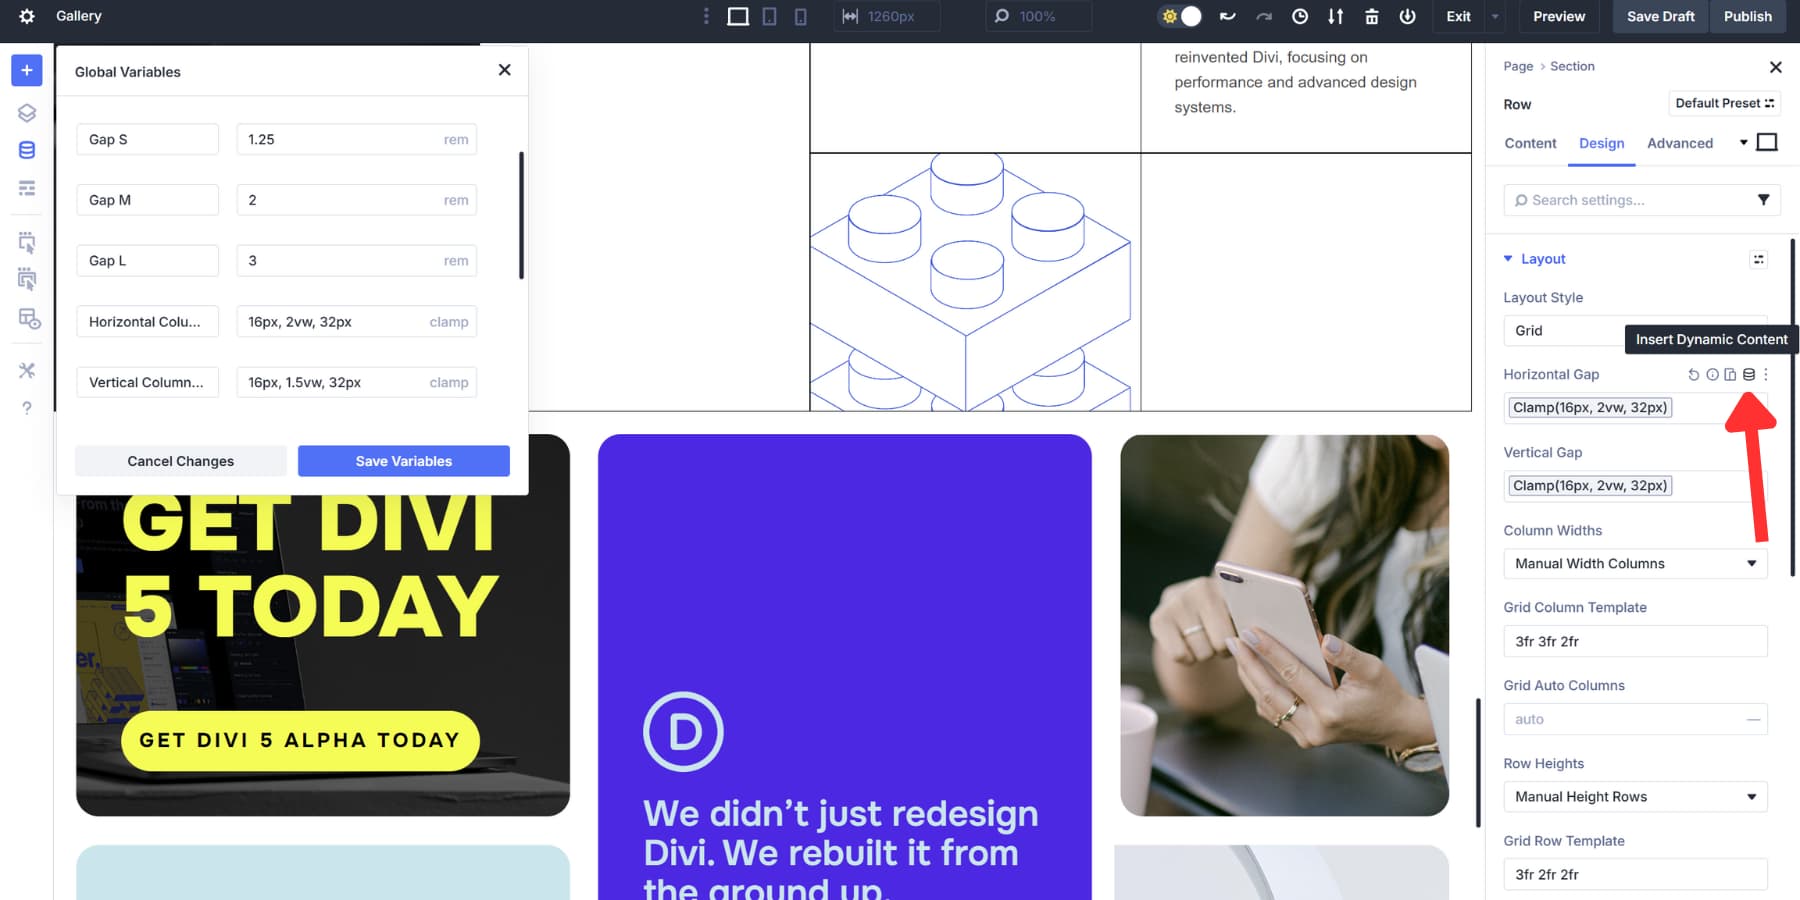
Task: Open the editing history clock icon in toolbar
Action: [1300, 16]
